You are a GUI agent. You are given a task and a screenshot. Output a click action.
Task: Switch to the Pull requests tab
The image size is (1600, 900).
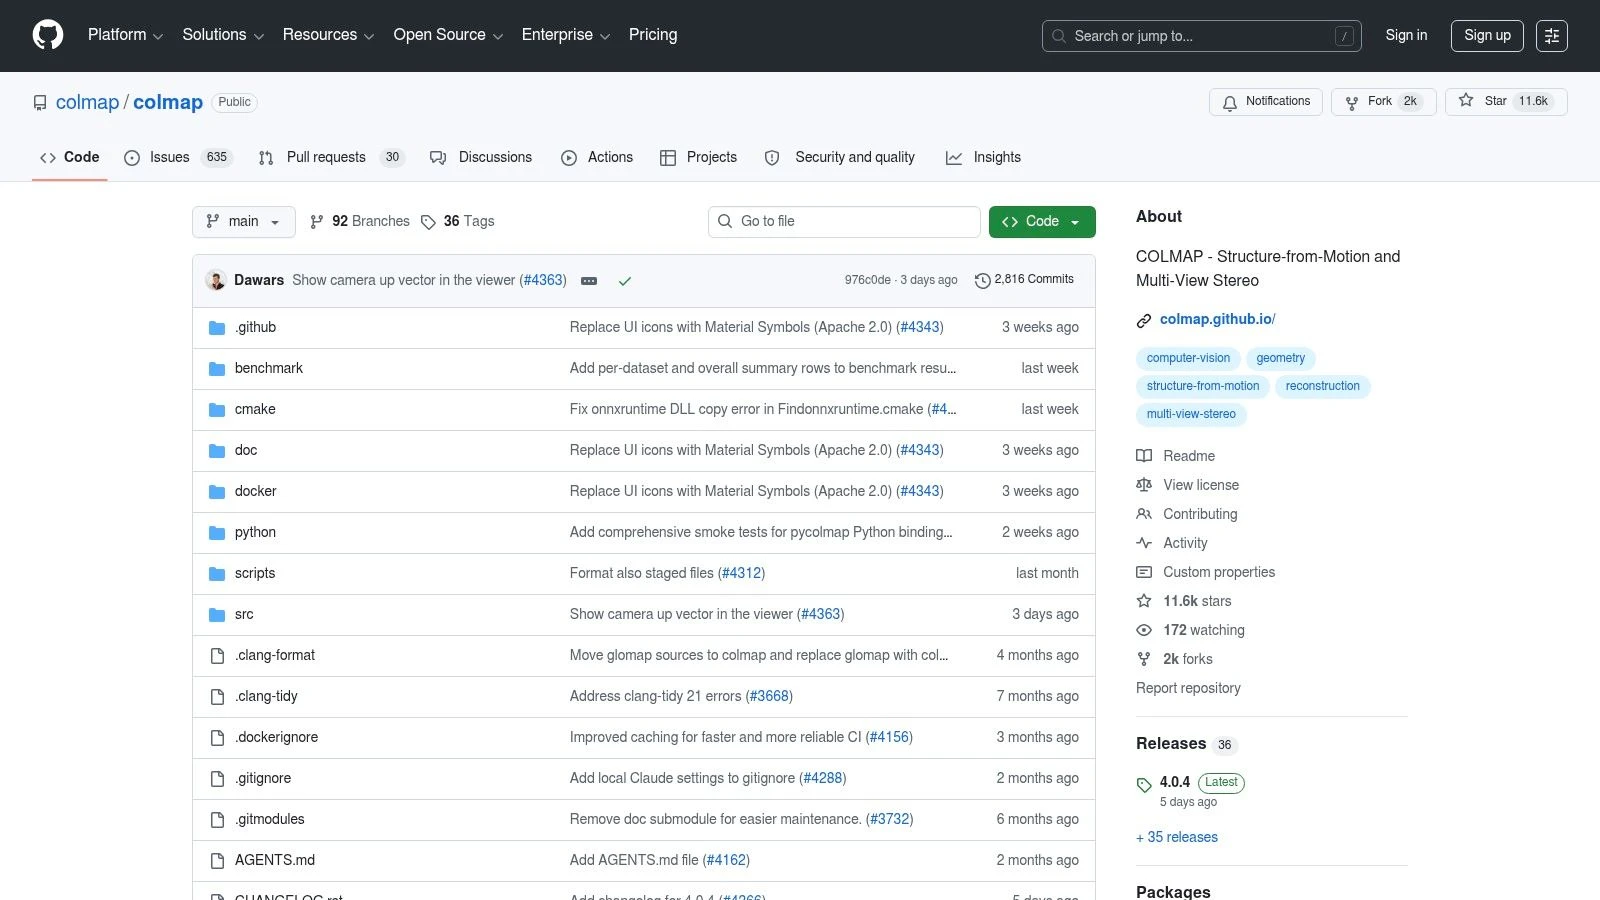tap(332, 157)
